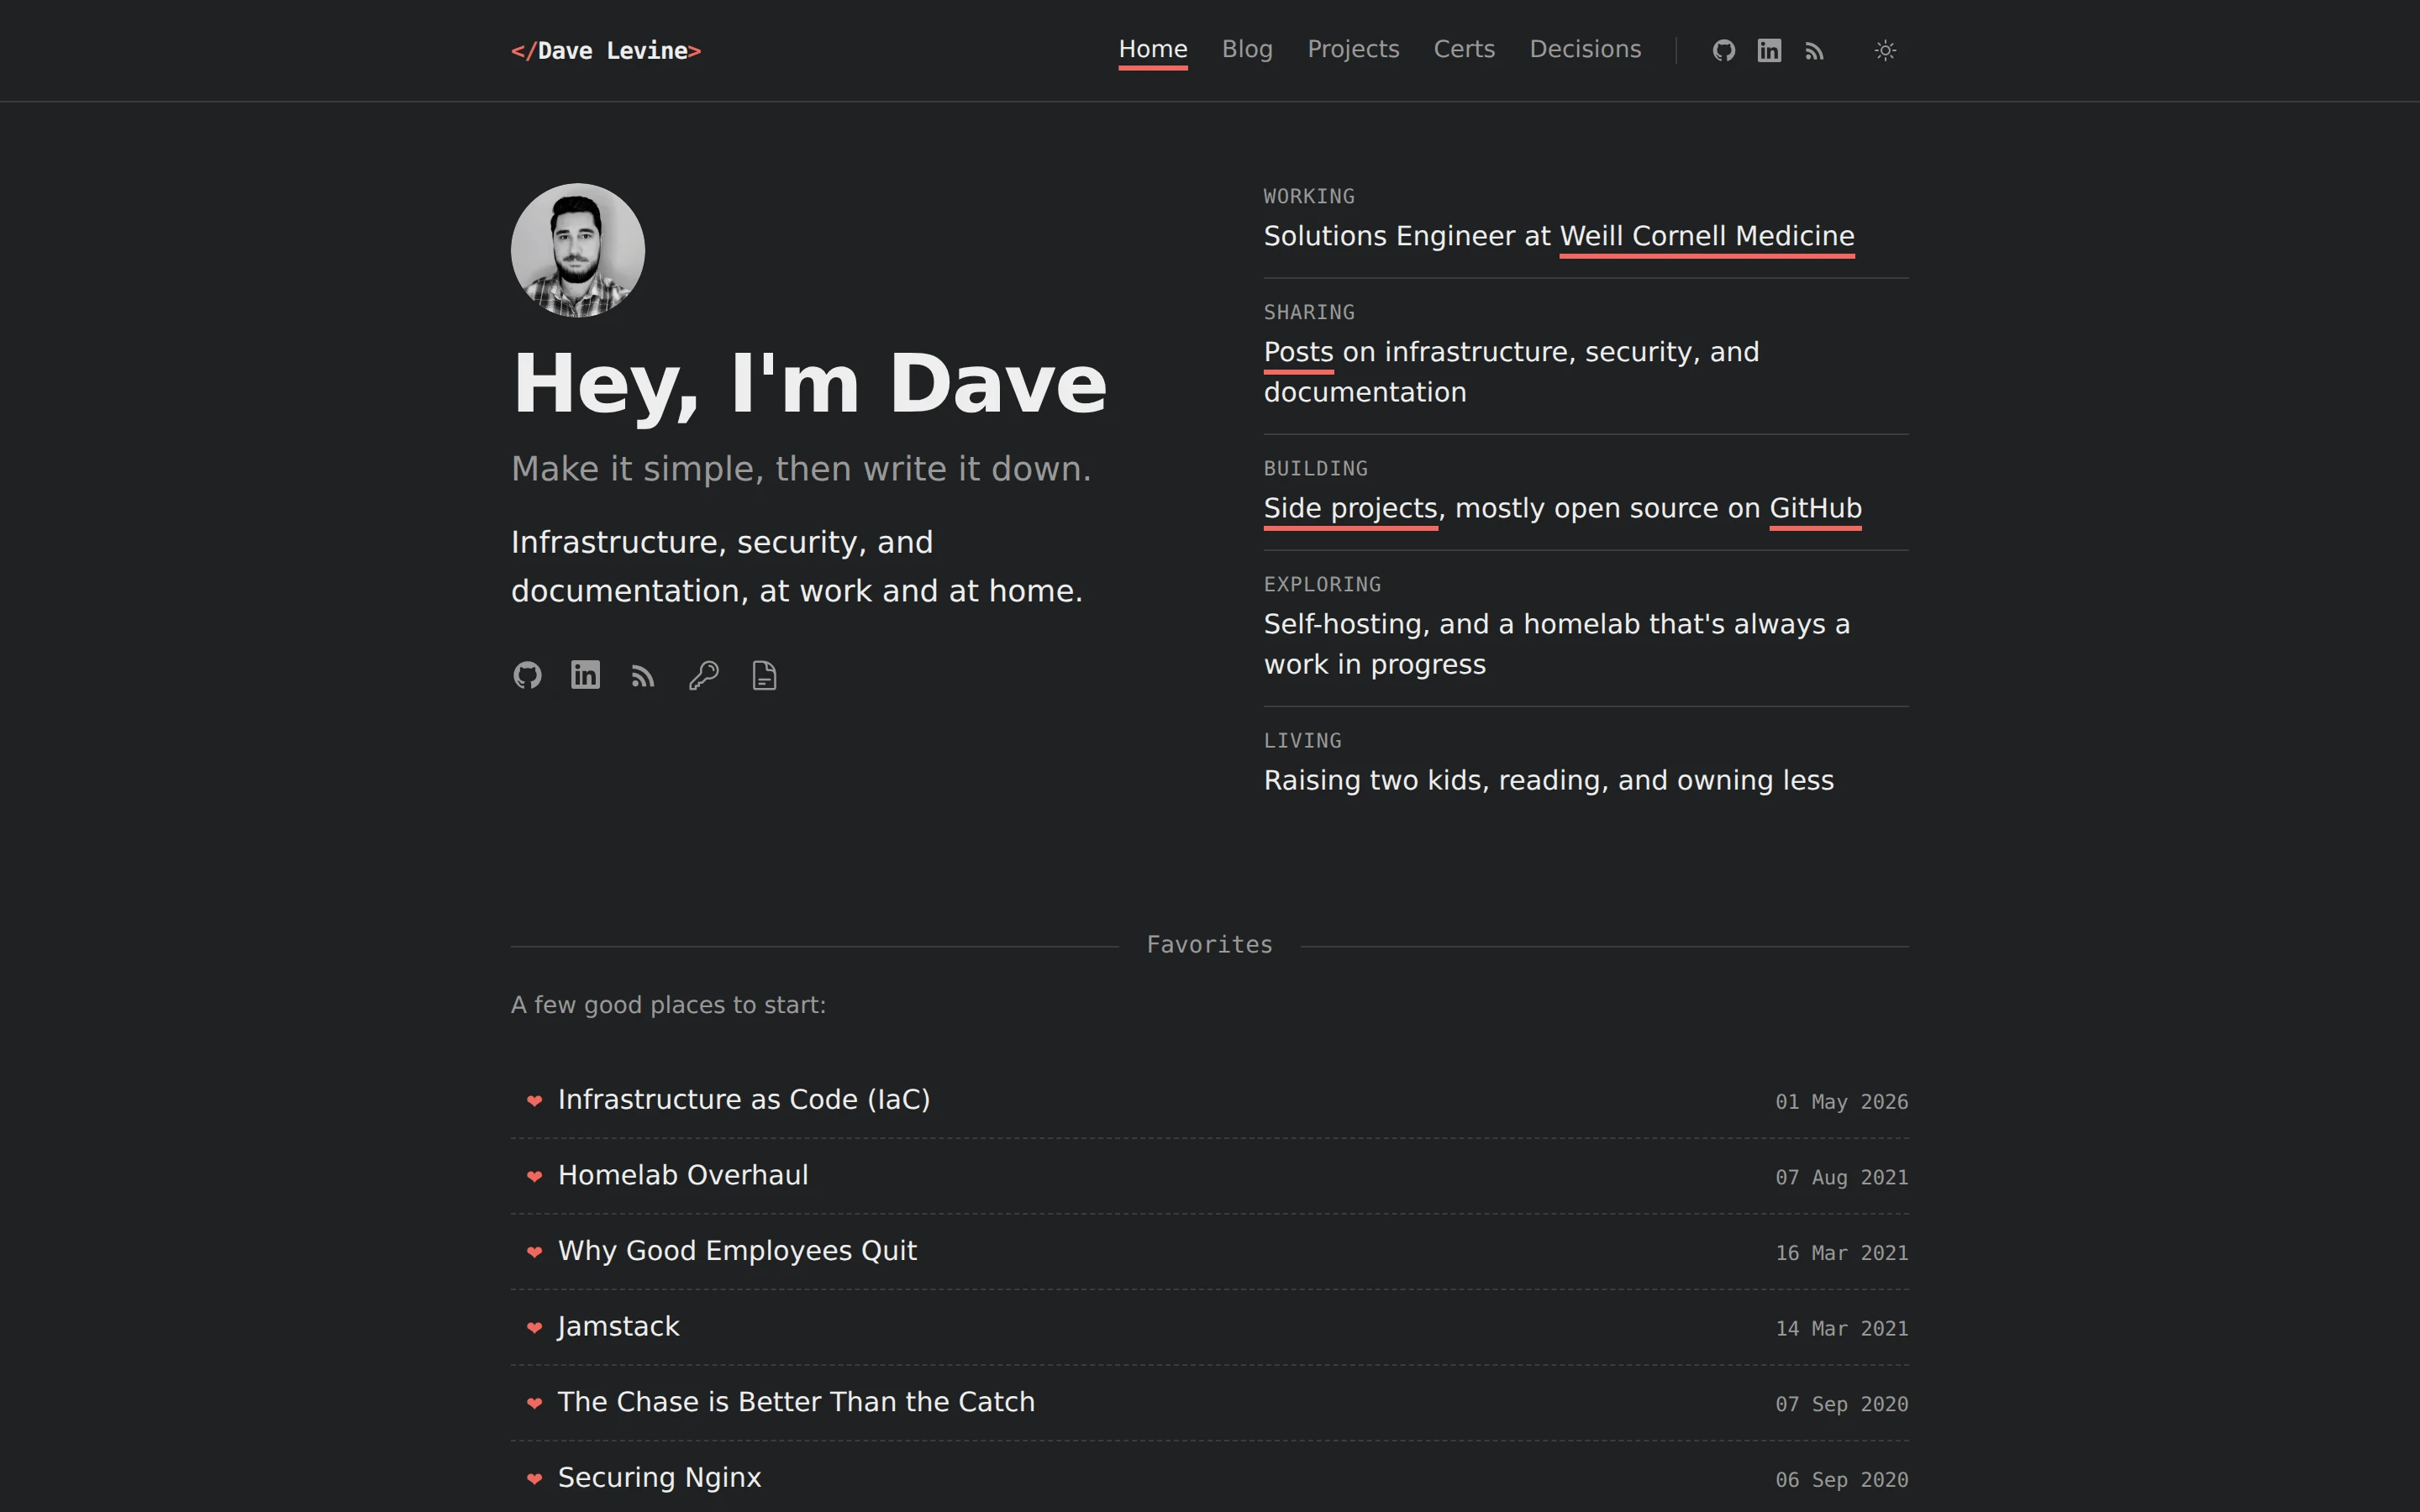Open the Side projects link
The height and width of the screenshot is (1512, 2420).
click(1351, 509)
